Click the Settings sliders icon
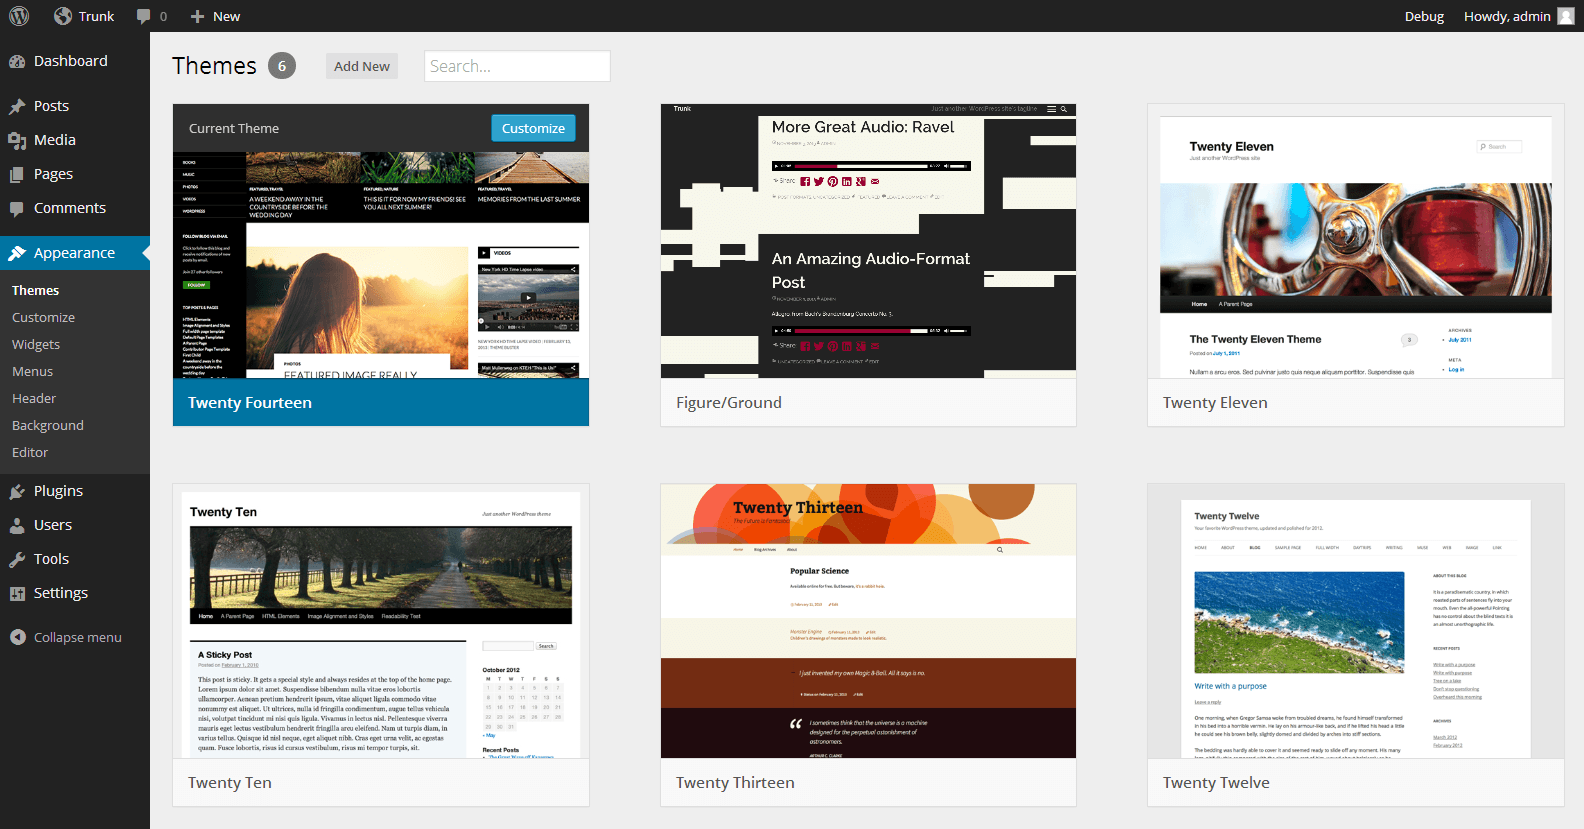 coord(17,593)
